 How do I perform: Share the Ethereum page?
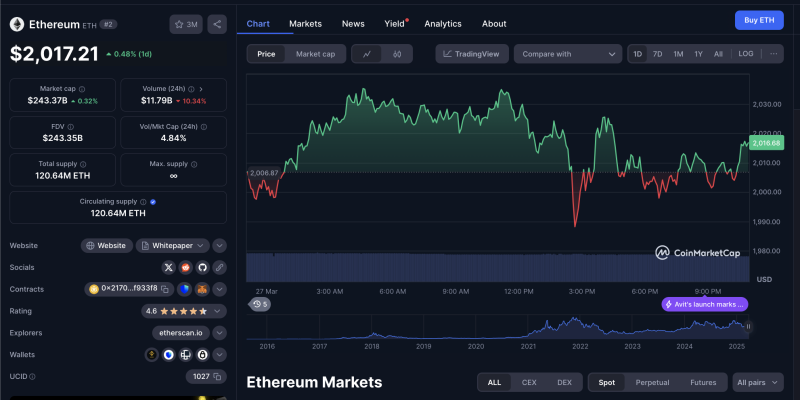(217, 24)
